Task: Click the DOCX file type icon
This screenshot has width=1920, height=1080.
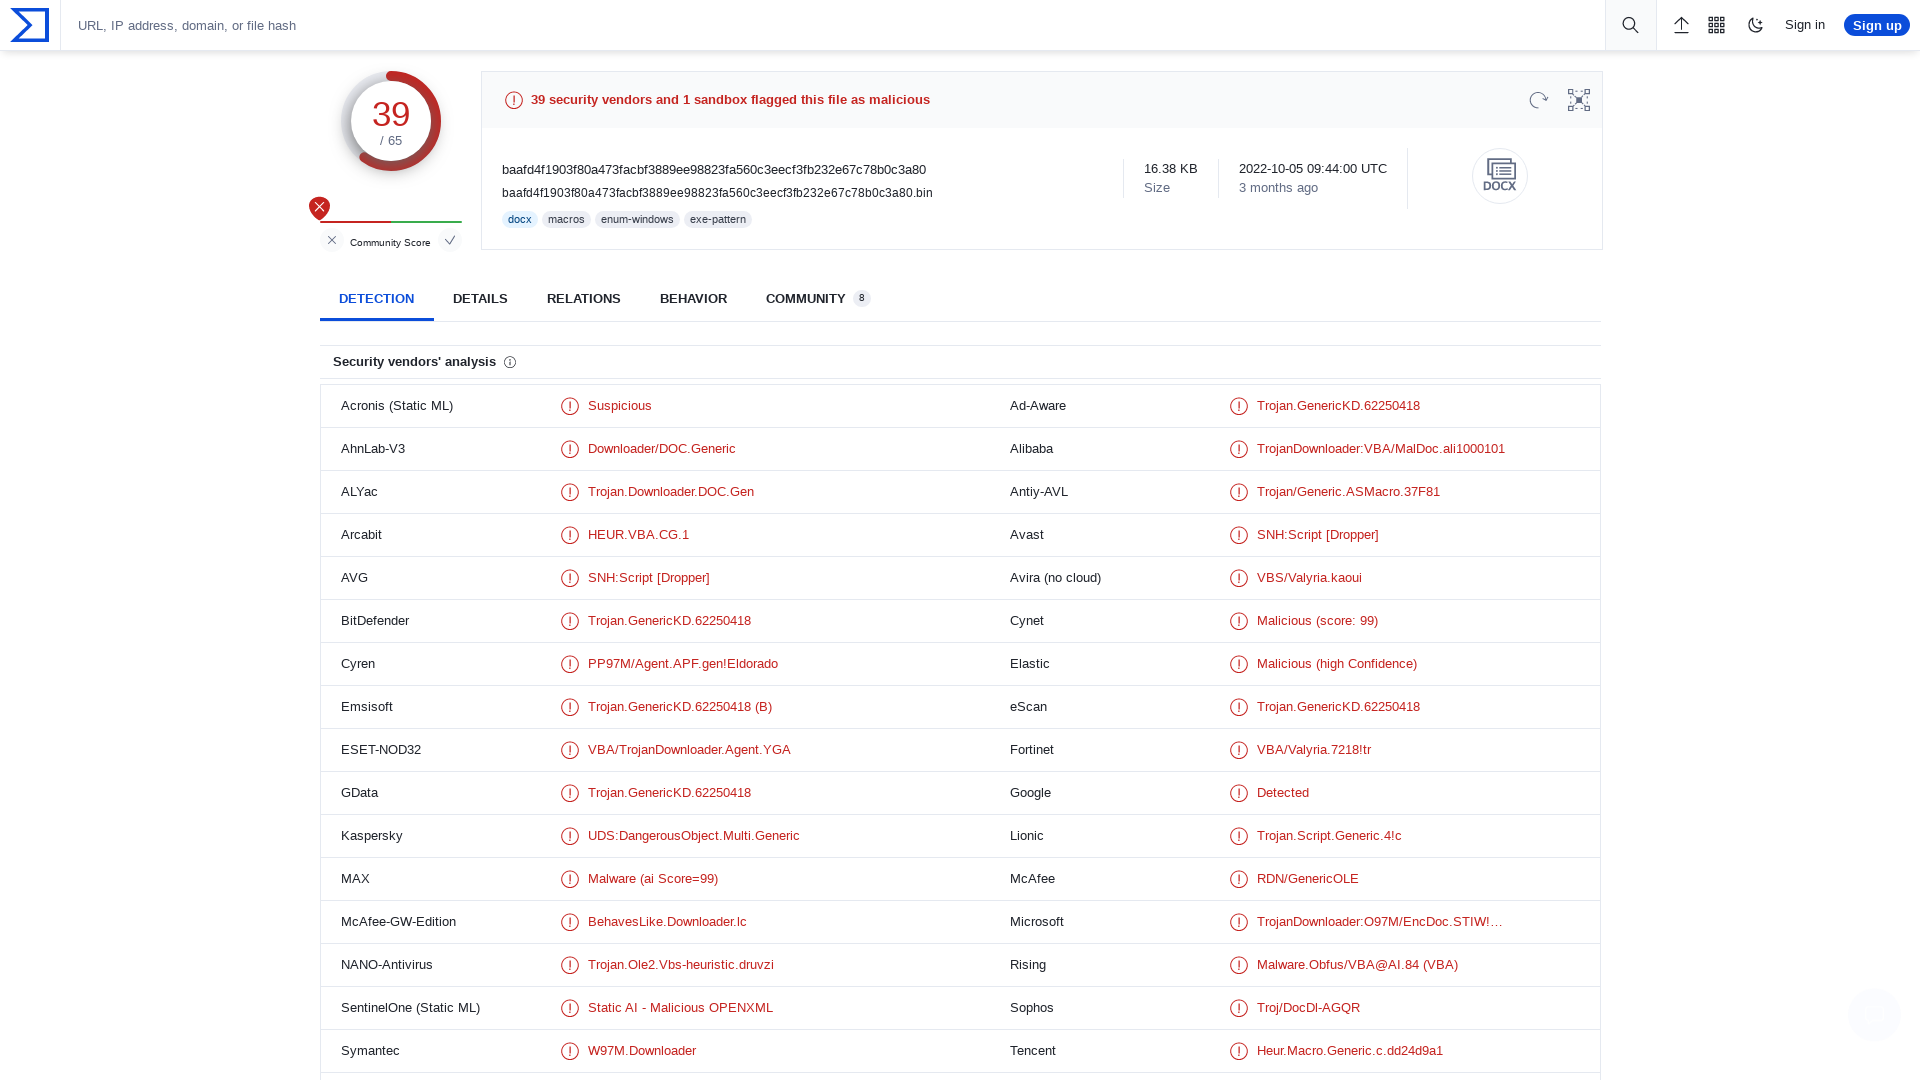Action: (1499, 175)
